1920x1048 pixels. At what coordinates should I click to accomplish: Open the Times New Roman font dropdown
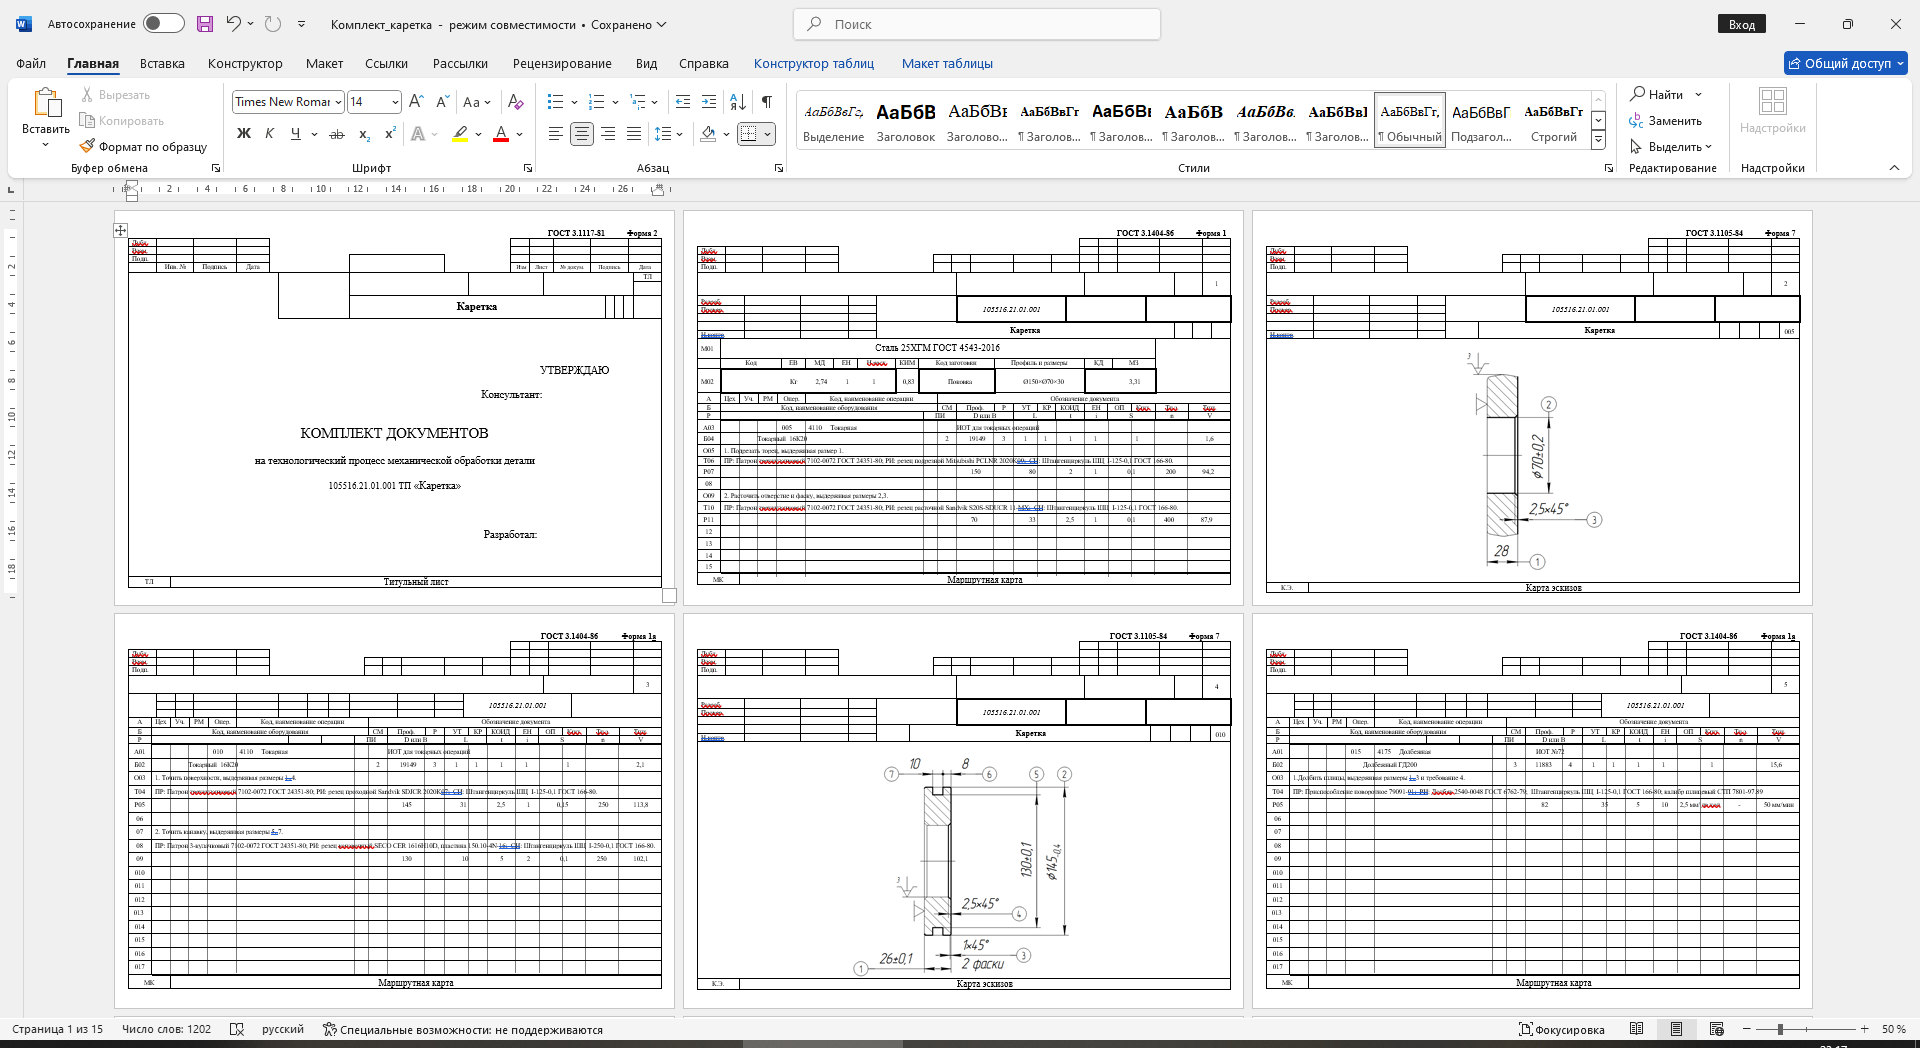(339, 102)
